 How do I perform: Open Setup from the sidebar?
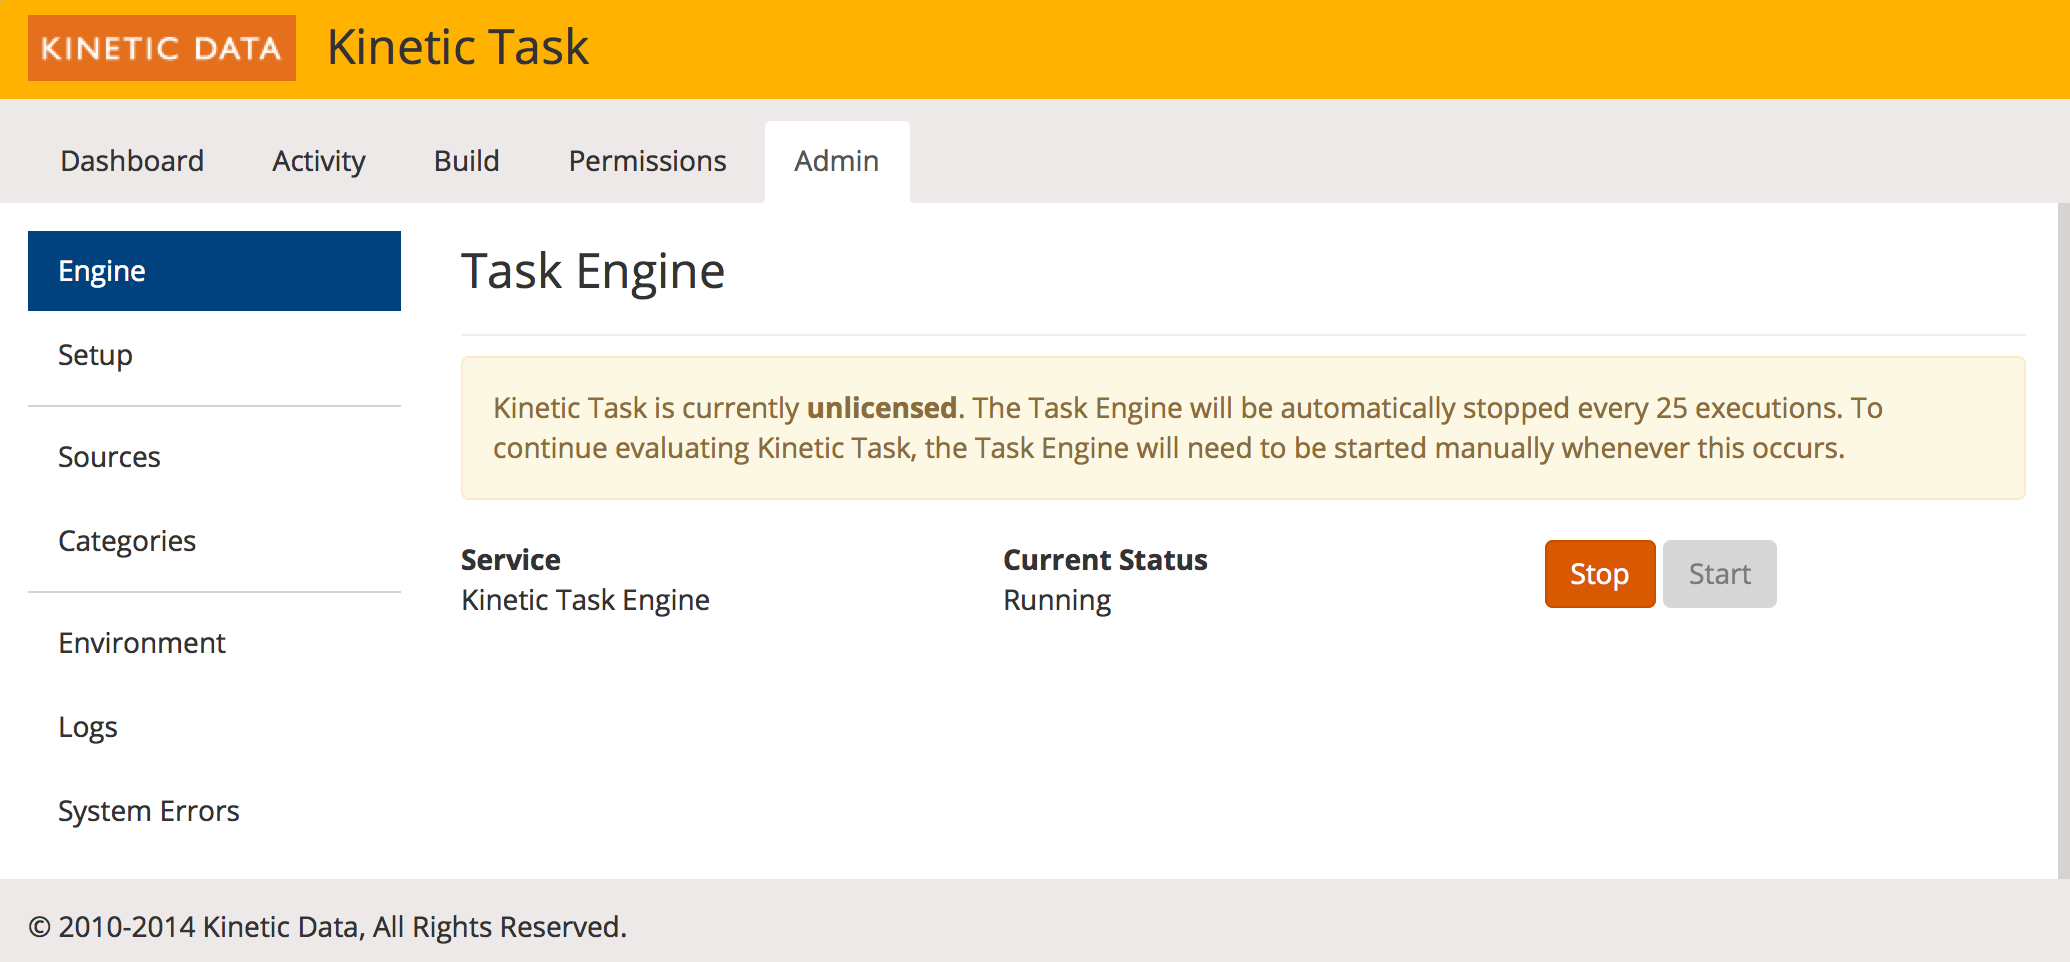(x=96, y=355)
